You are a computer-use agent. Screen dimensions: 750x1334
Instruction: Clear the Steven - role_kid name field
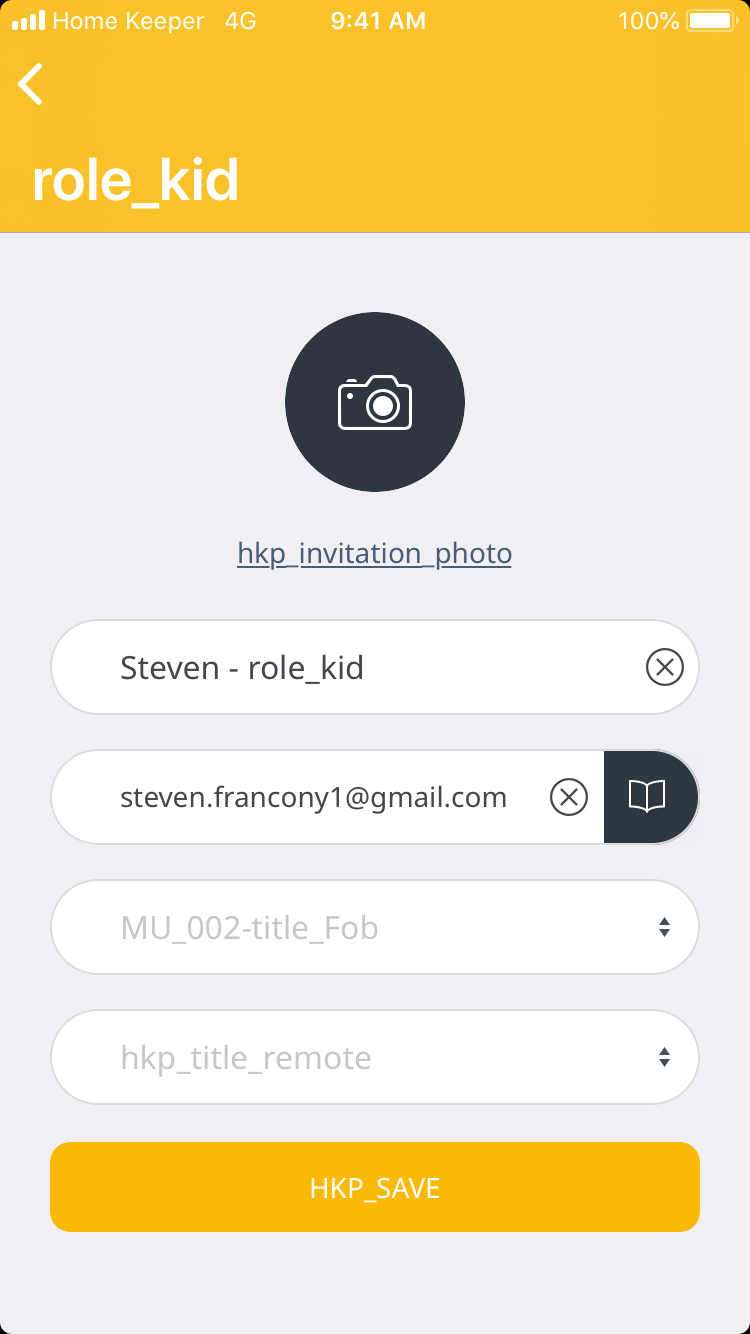(664, 667)
